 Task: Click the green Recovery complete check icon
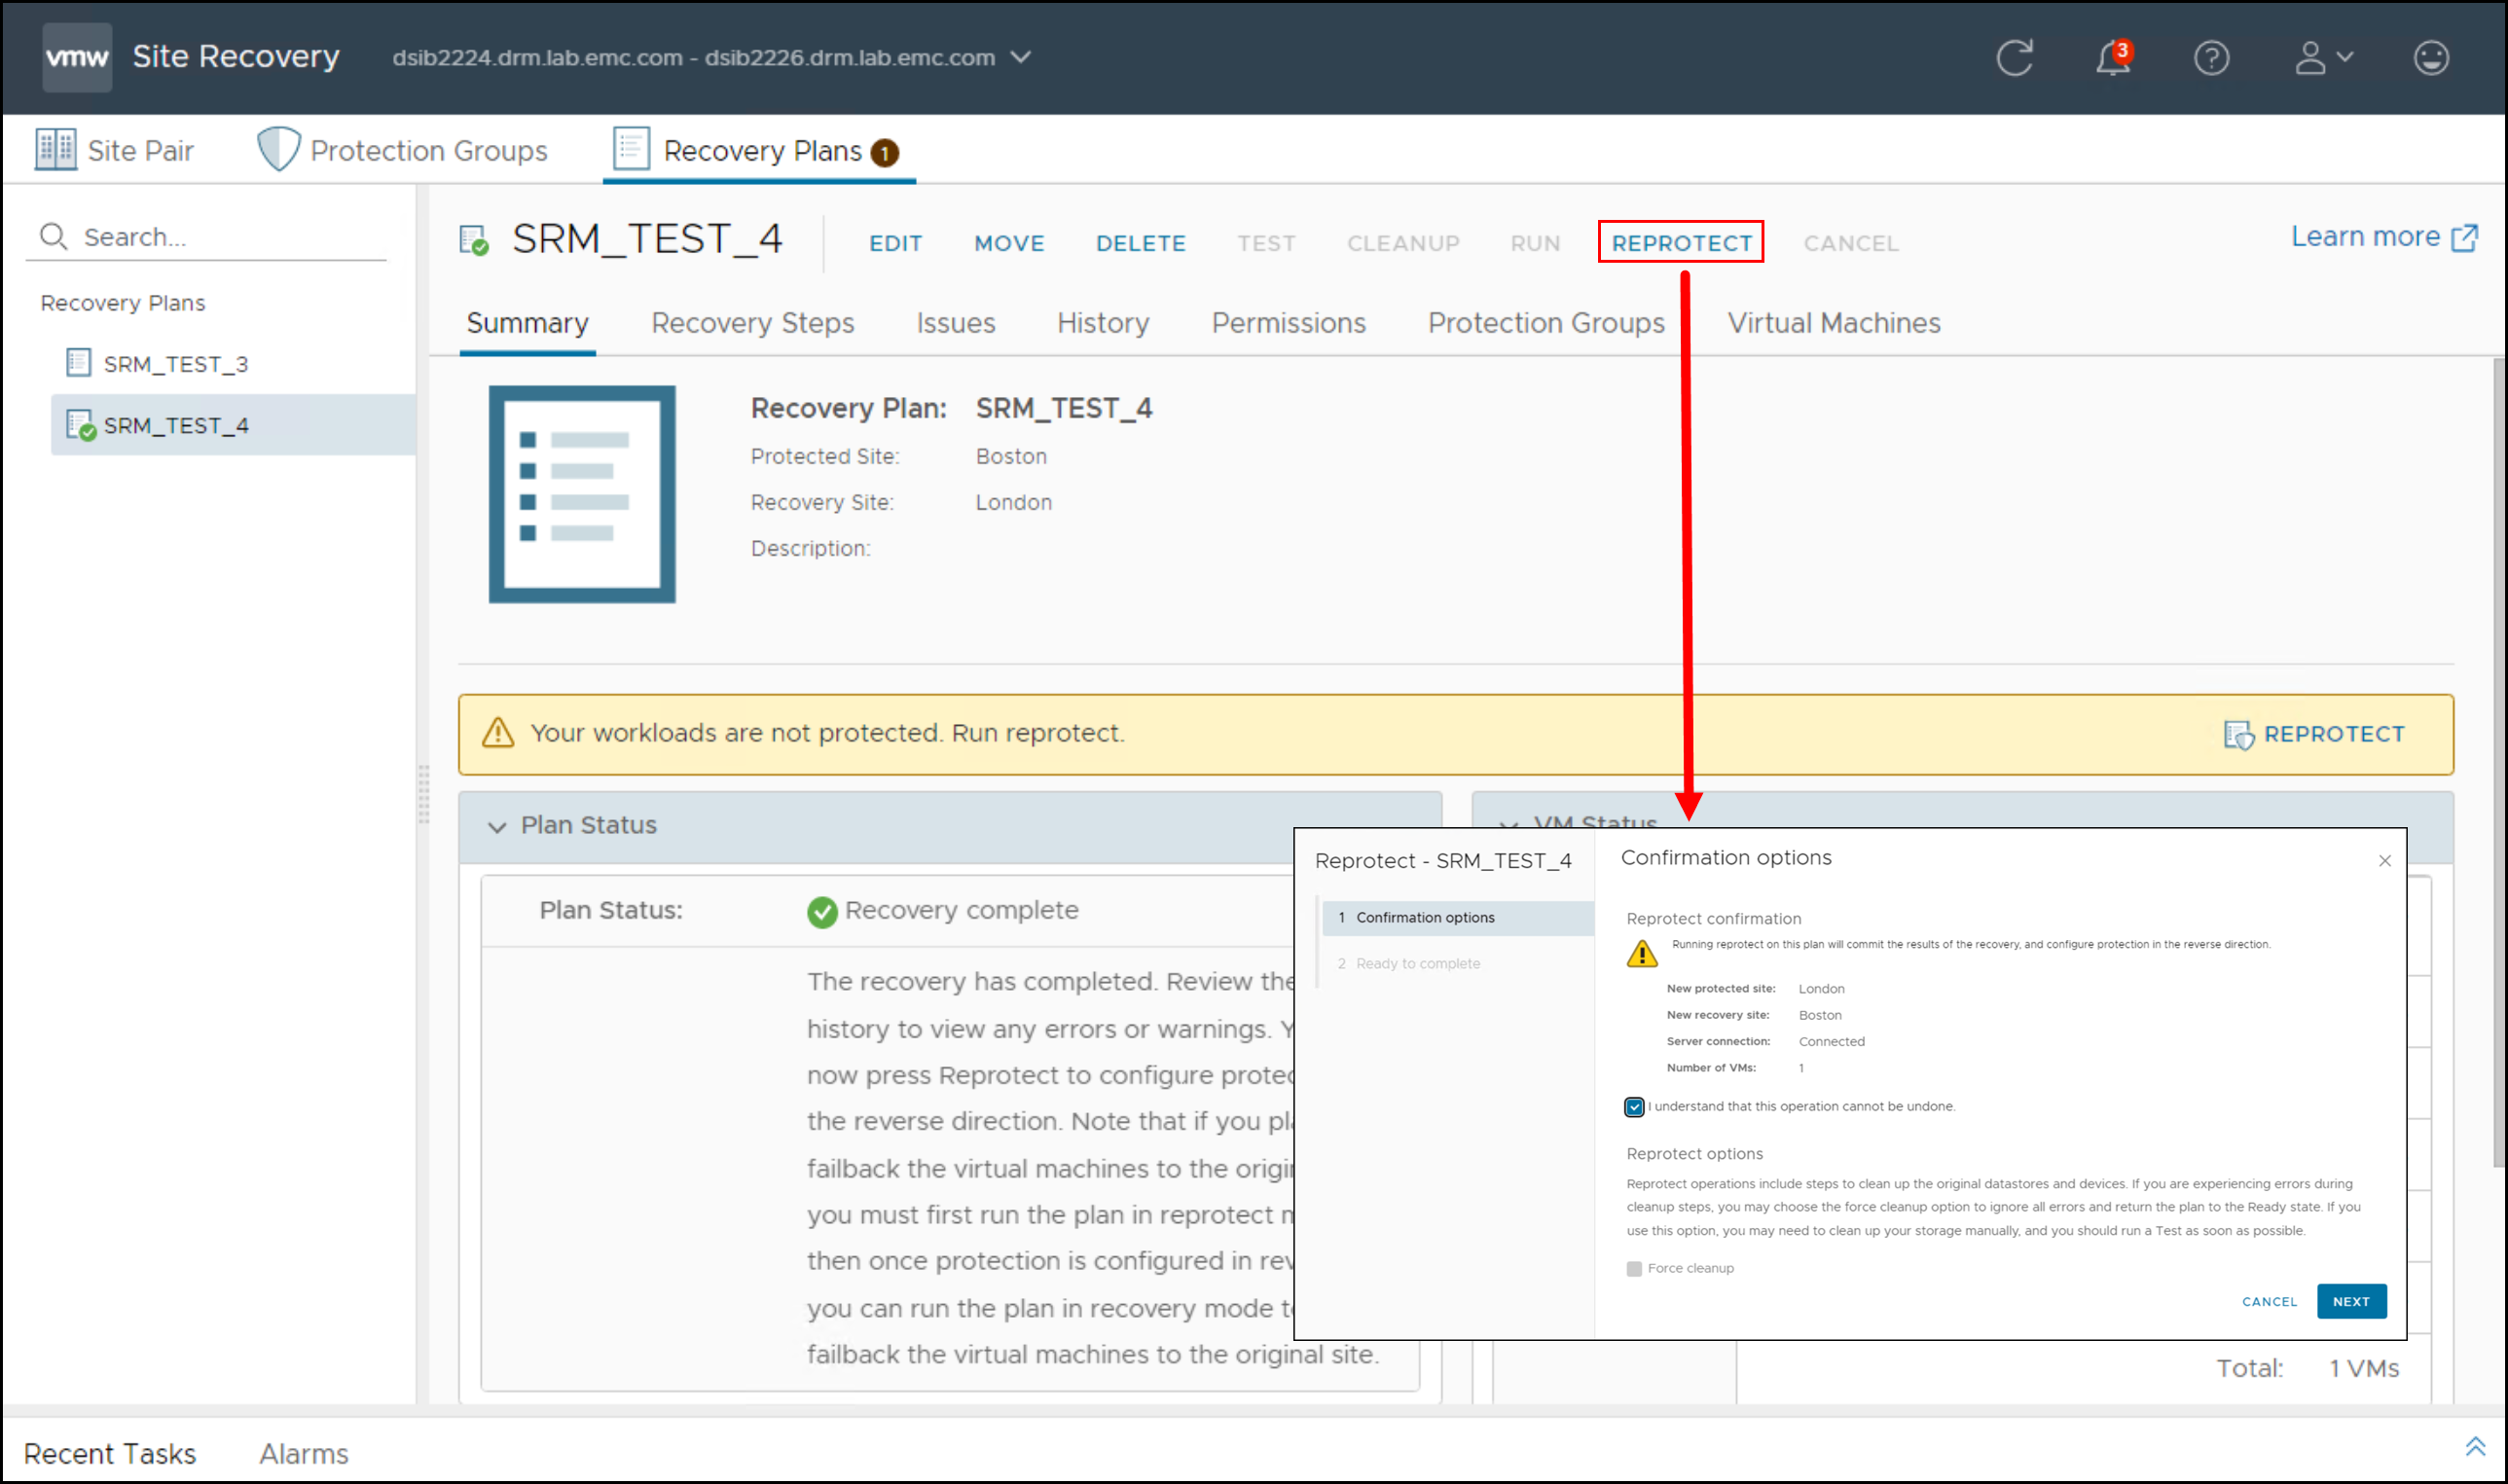[822, 911]
